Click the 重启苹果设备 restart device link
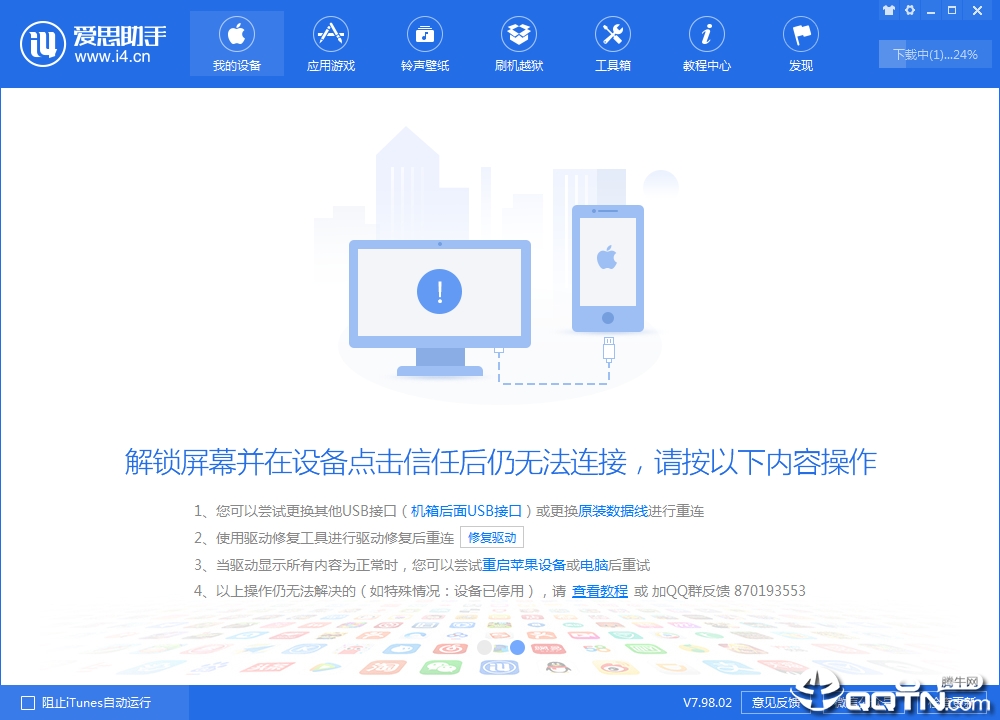 point(524,565)
